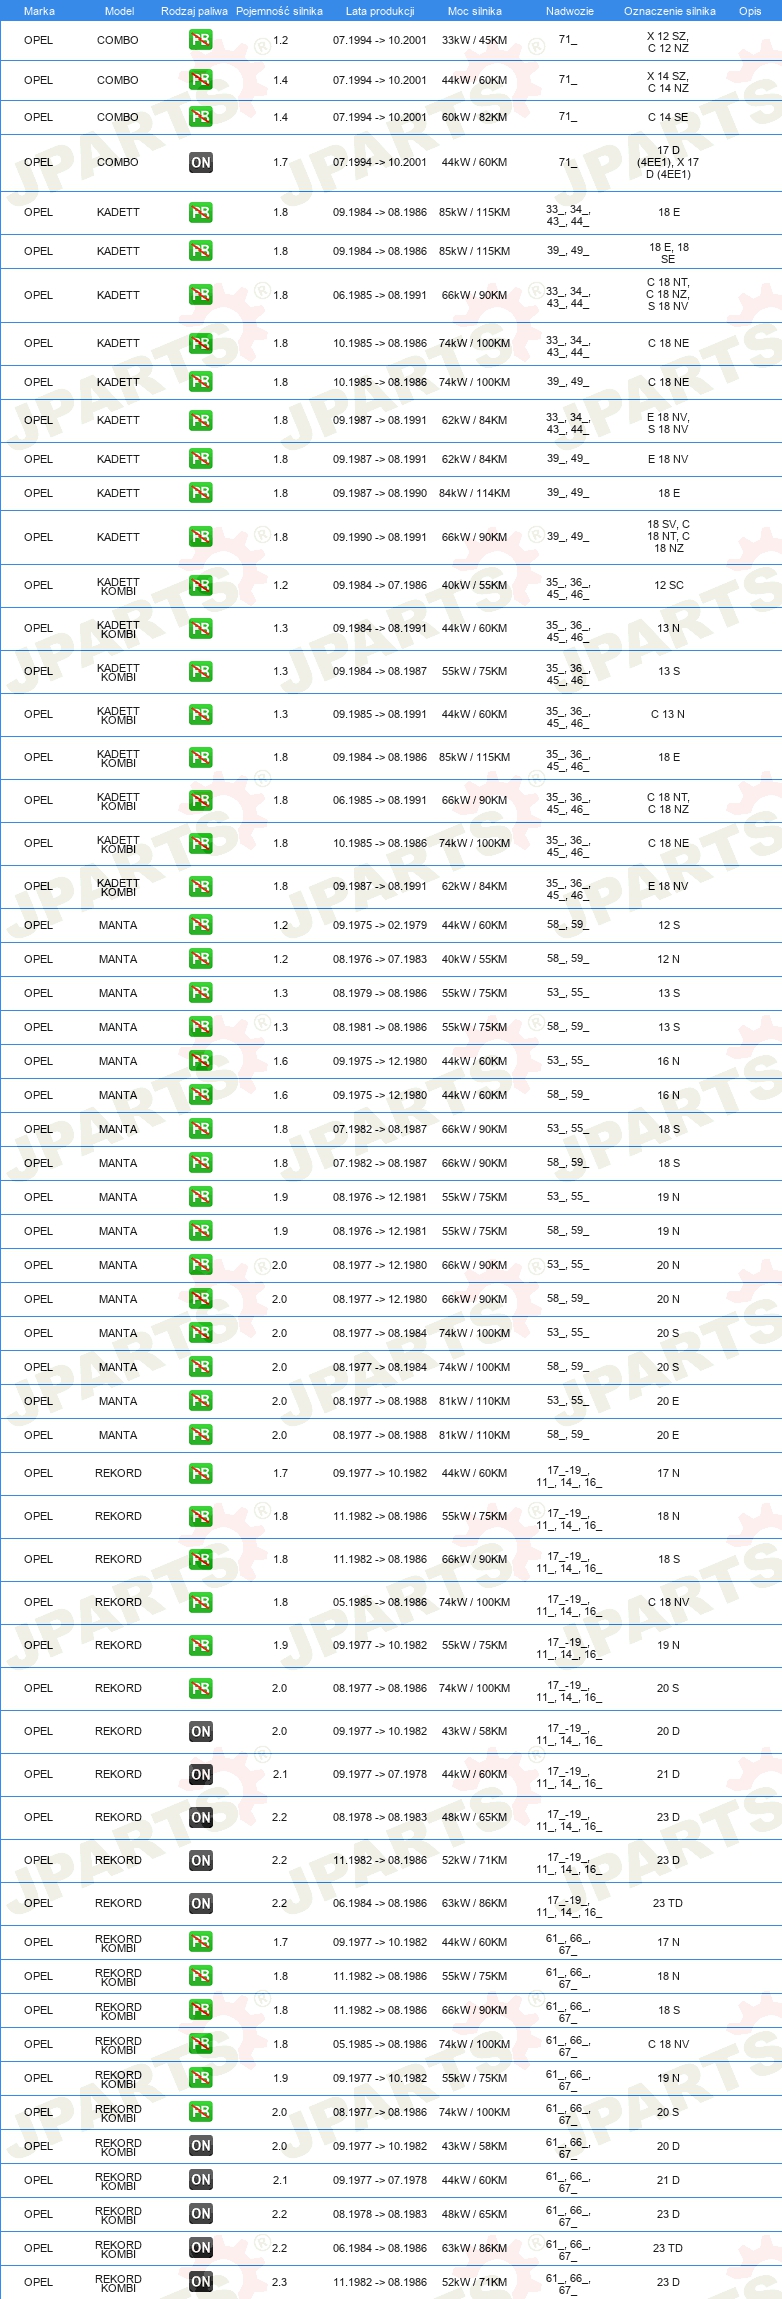
Task: Select the years '09.1987 -> 08.1990'
Action: 380,493
